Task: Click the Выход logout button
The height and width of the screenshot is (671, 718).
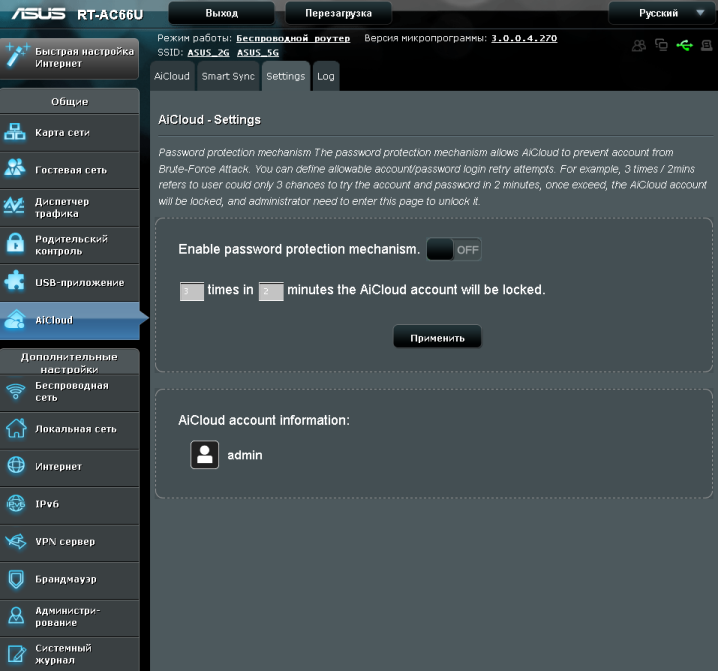Action: (222, 13)
